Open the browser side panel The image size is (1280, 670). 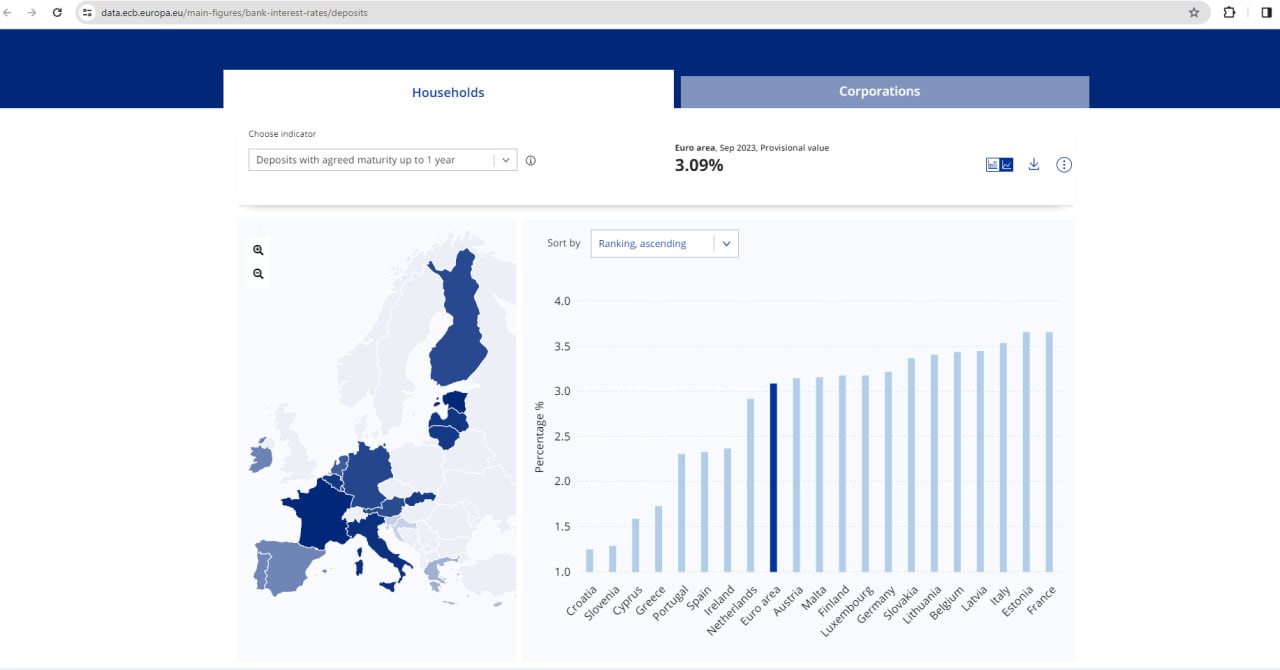1267,13
